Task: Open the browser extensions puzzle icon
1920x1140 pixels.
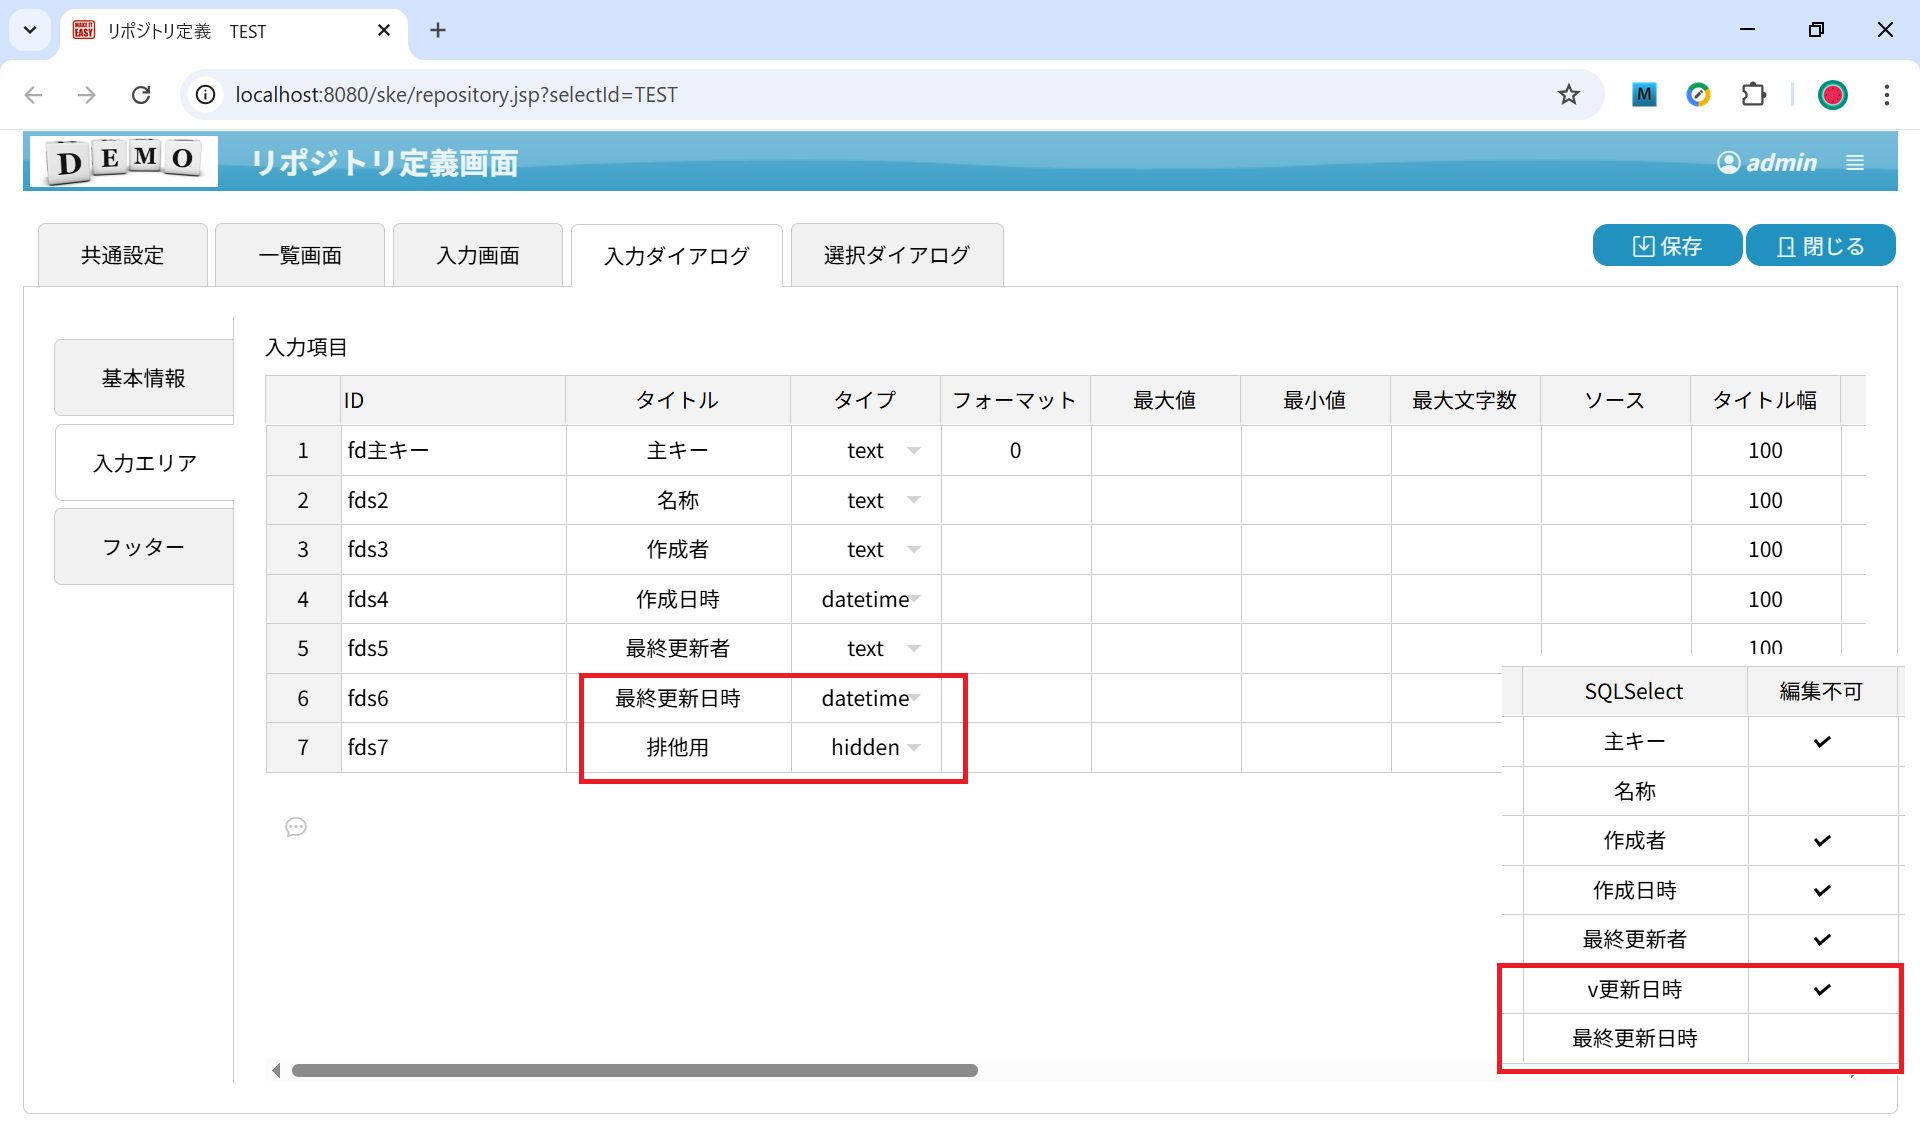Action: pyautogui.click(x=1753, y=95)
